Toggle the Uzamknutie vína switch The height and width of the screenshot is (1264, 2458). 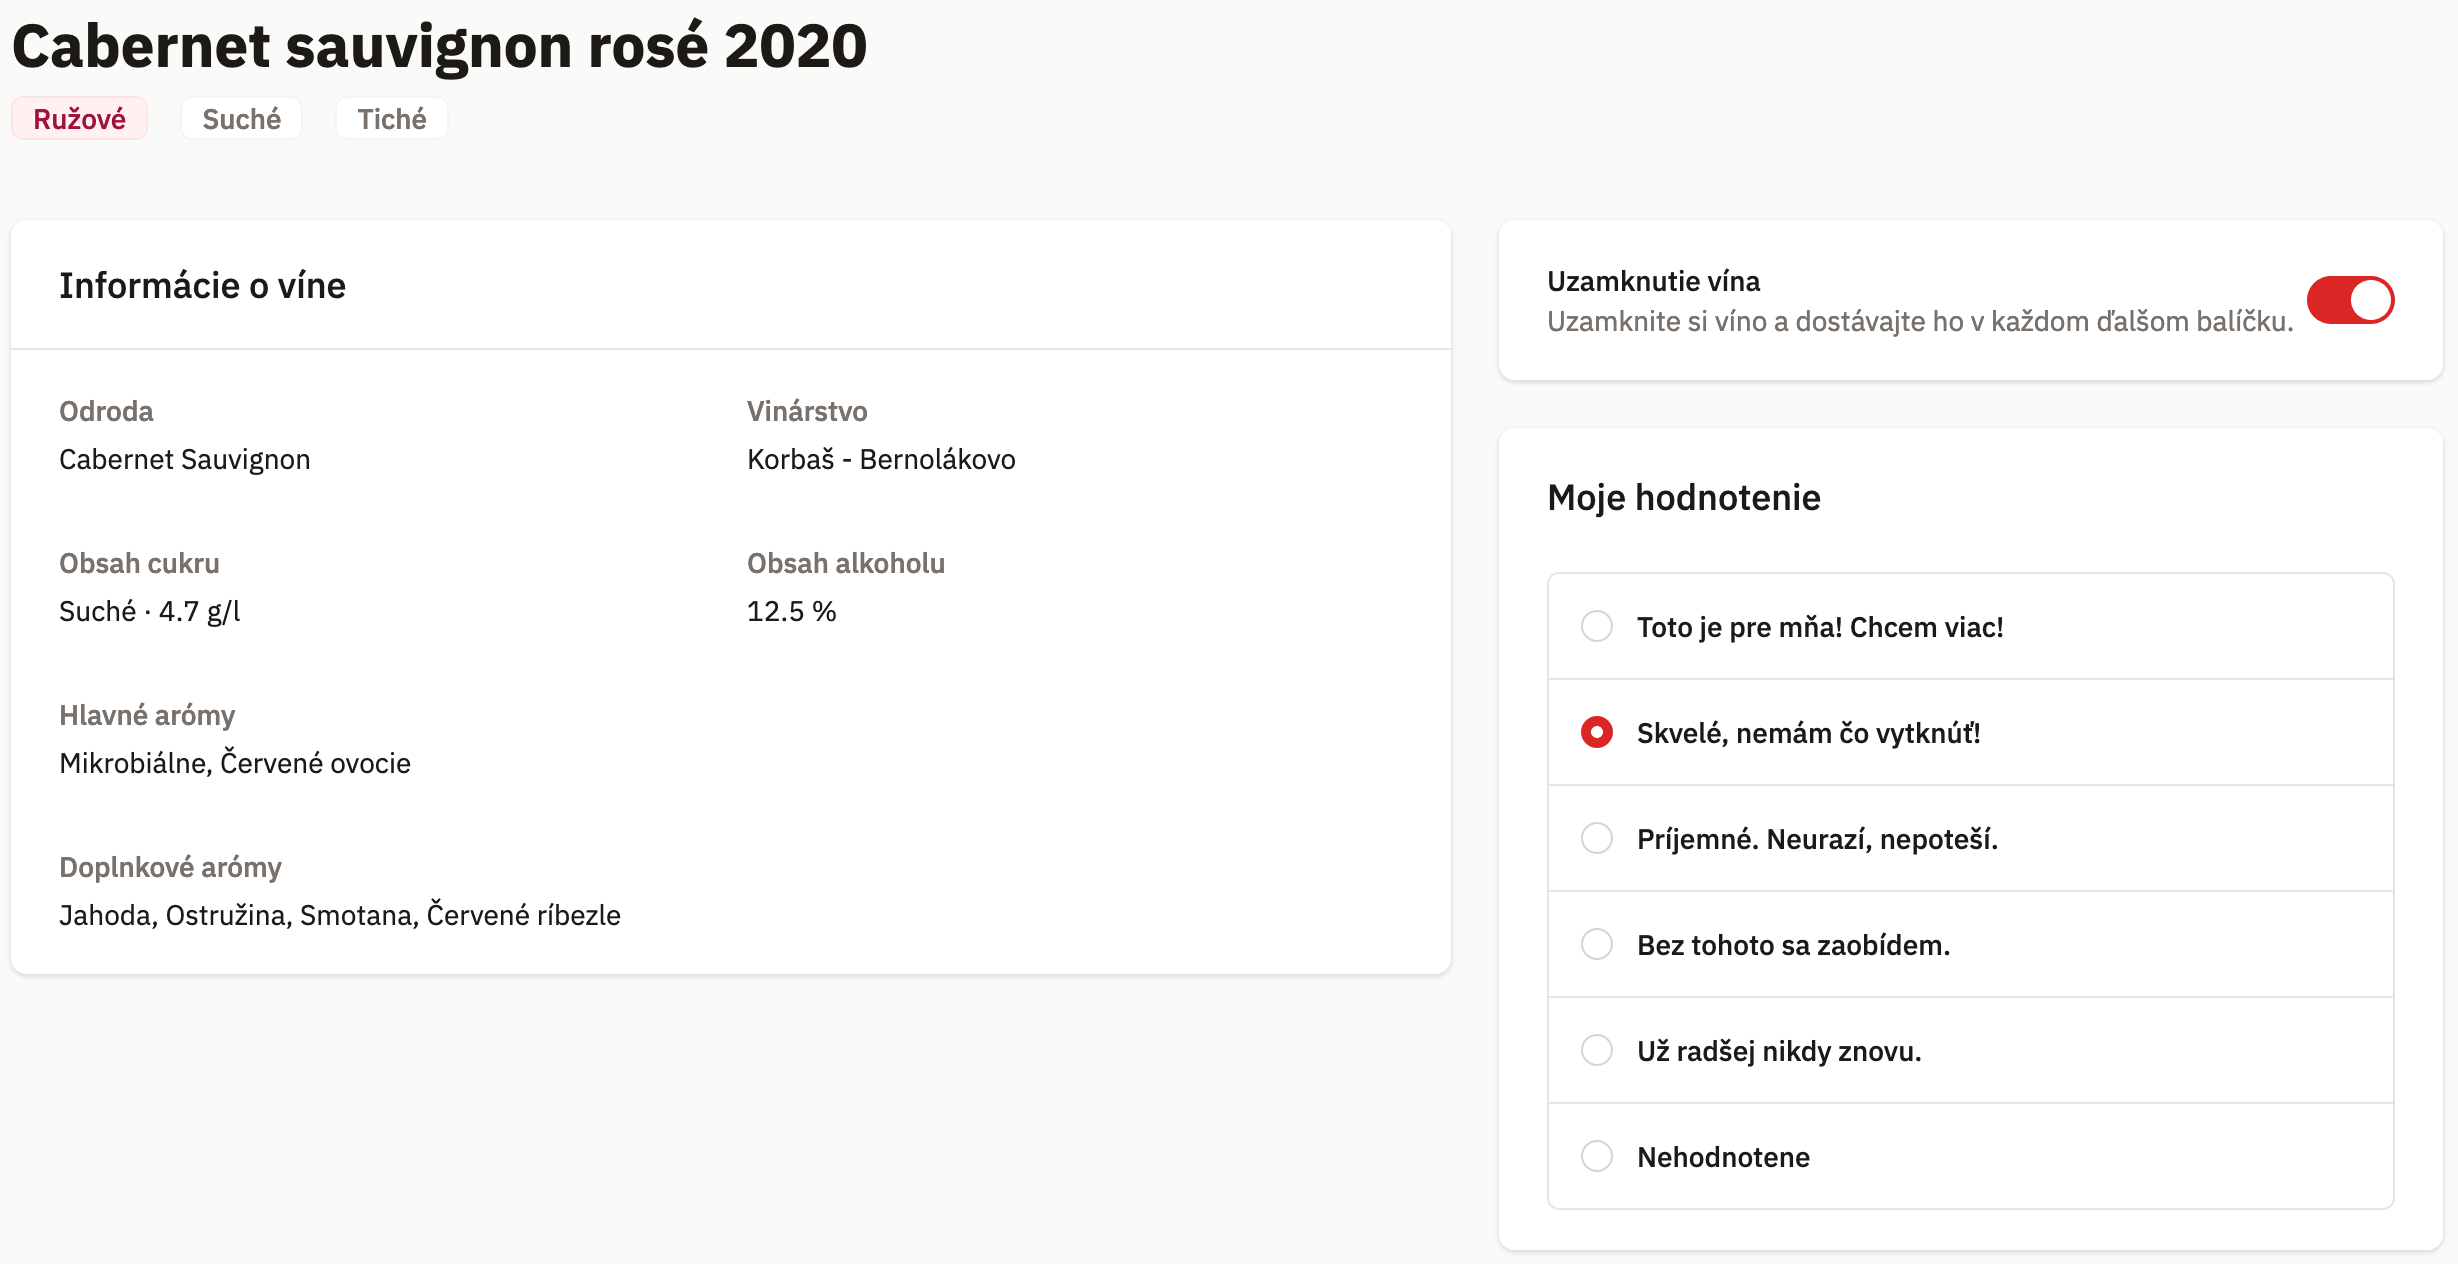tap(2350, 300)
